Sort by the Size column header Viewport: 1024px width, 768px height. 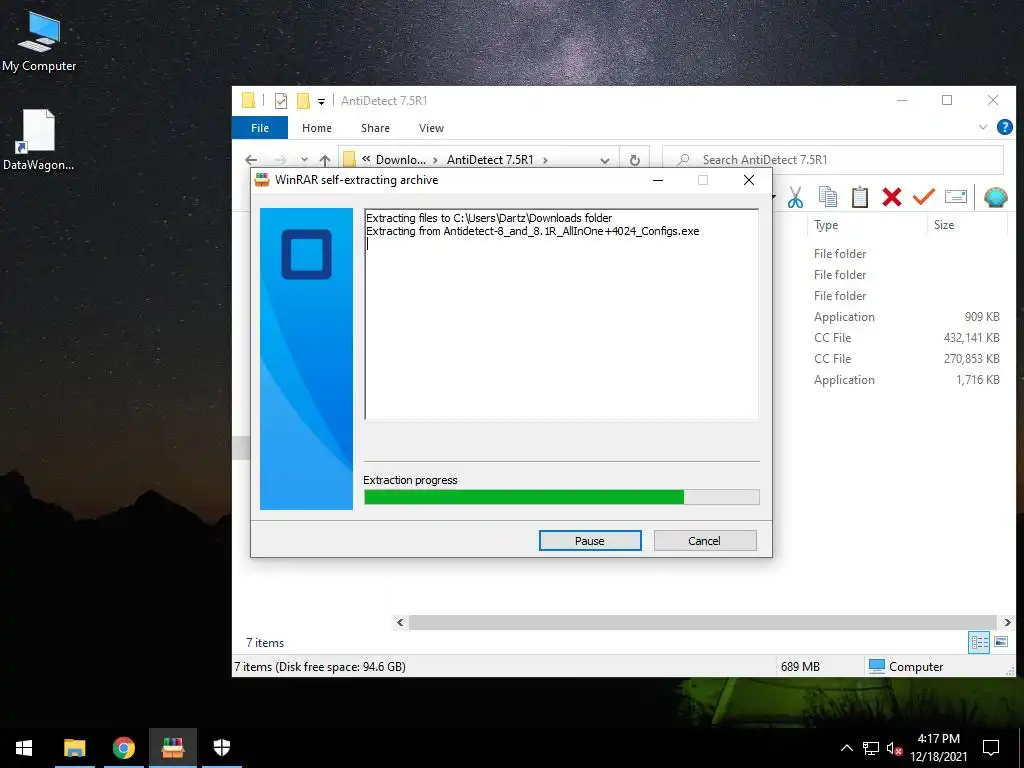pos(967,225)
